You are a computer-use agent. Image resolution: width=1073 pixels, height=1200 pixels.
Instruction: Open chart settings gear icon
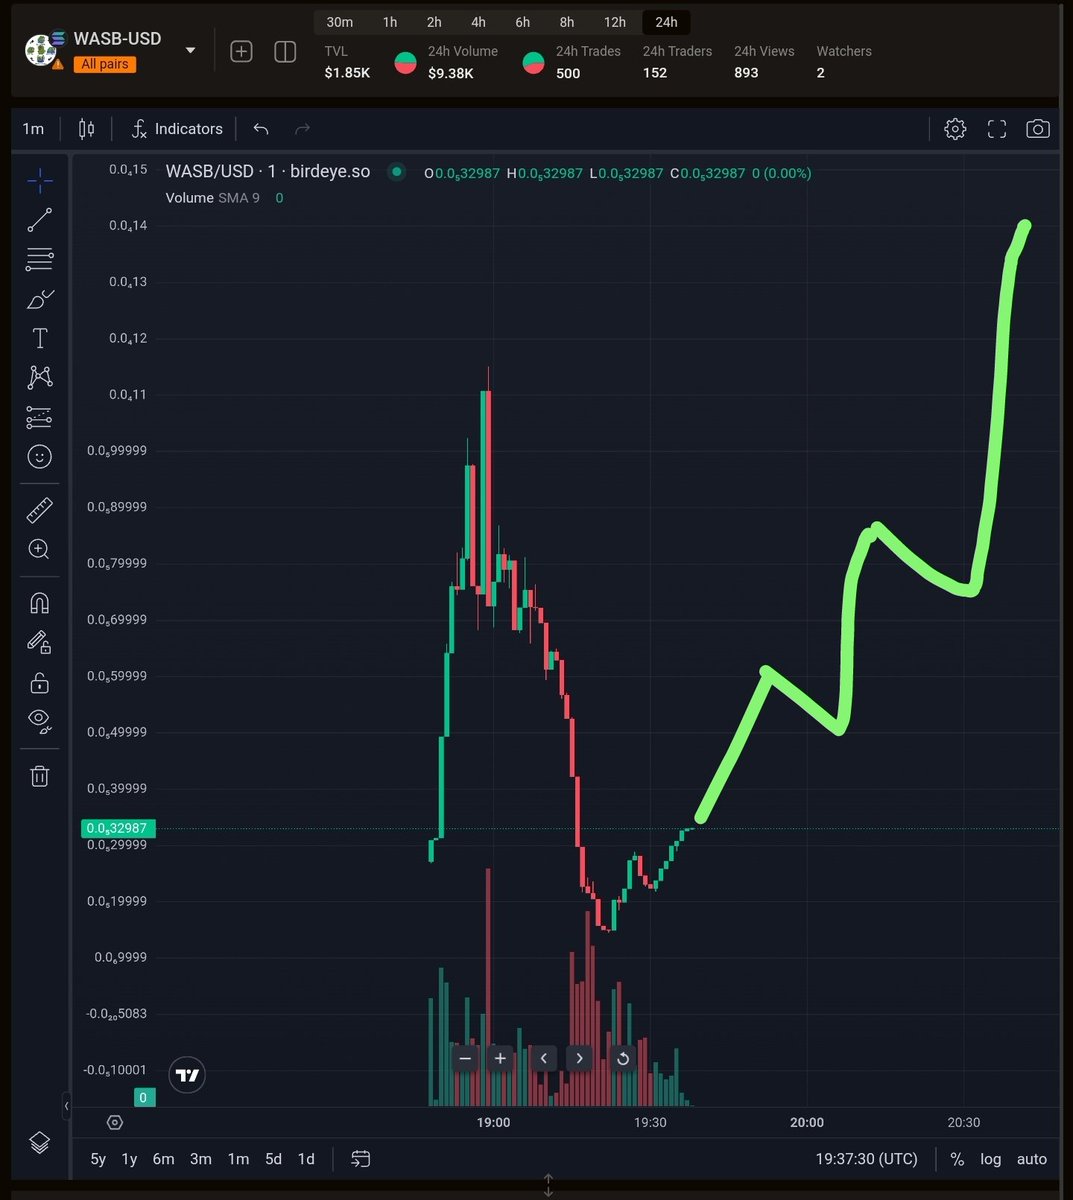coord(955,129)
